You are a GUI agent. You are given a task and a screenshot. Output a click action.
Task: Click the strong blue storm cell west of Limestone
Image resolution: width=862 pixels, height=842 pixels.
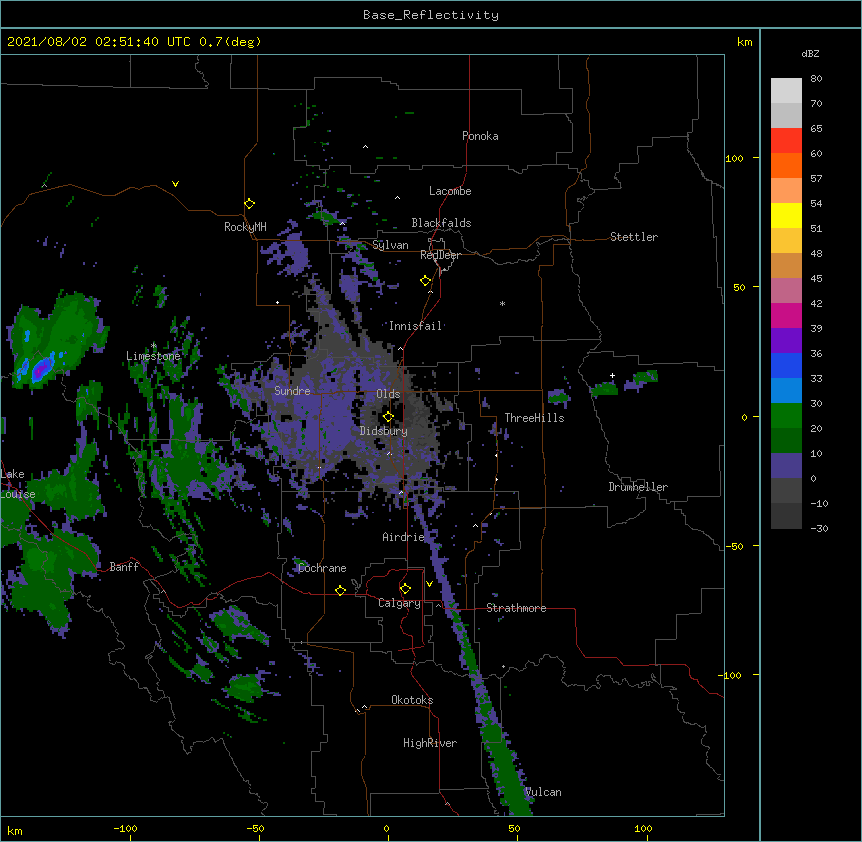point(40,368)
